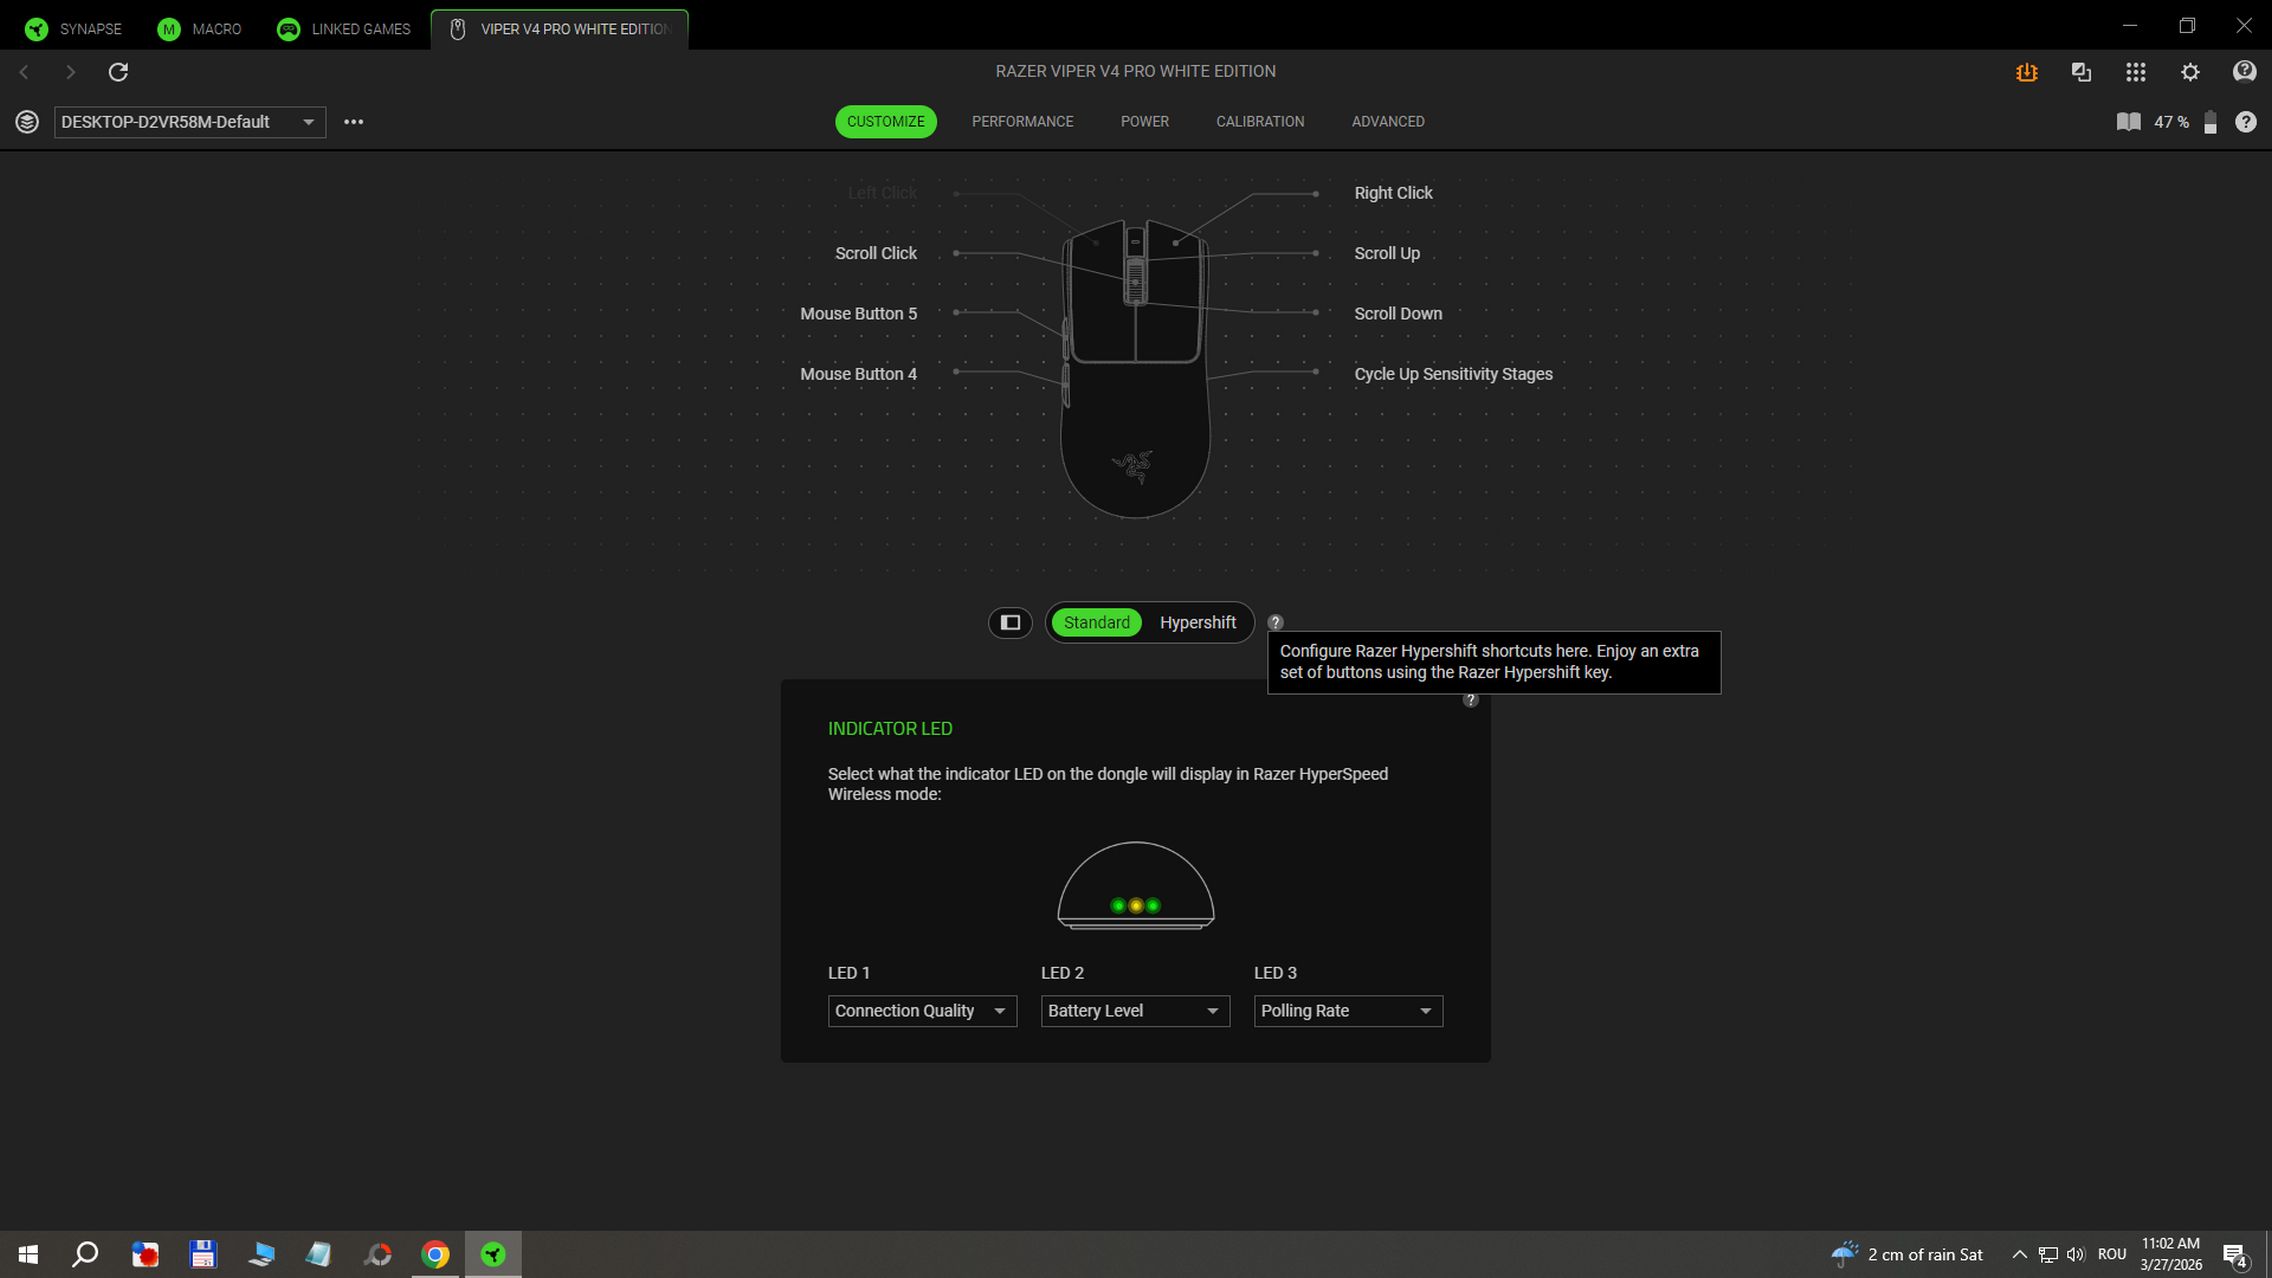Switch to Hypershift mode
Viewport: 2272px width, 1278px height.
tap(1197, 623)
